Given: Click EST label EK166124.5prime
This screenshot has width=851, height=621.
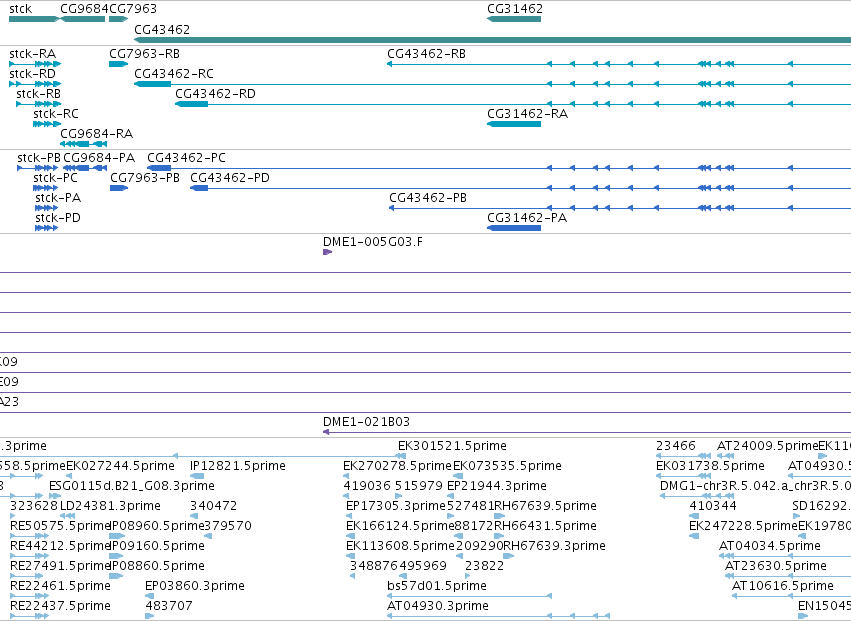Looking at the screenshot, I should [400, 526].
